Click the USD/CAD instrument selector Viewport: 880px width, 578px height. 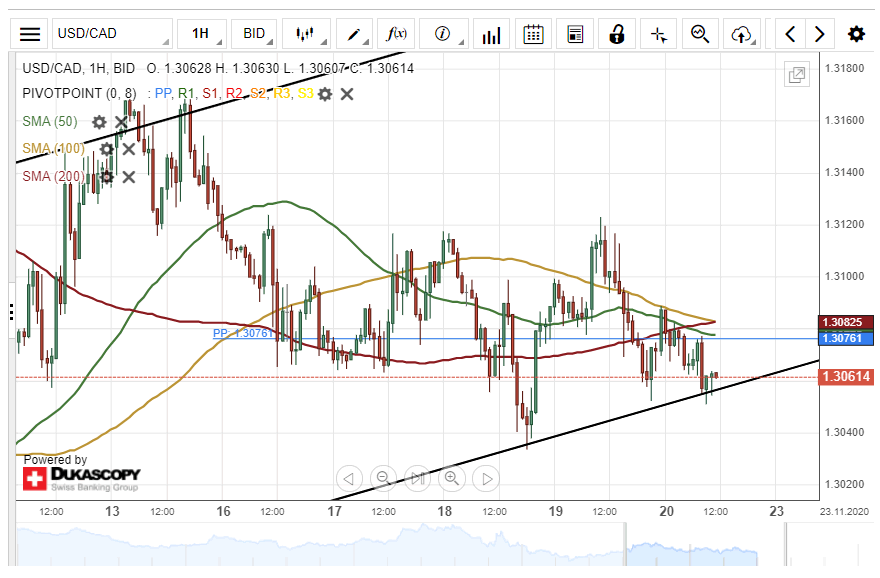tap(111, 34)
